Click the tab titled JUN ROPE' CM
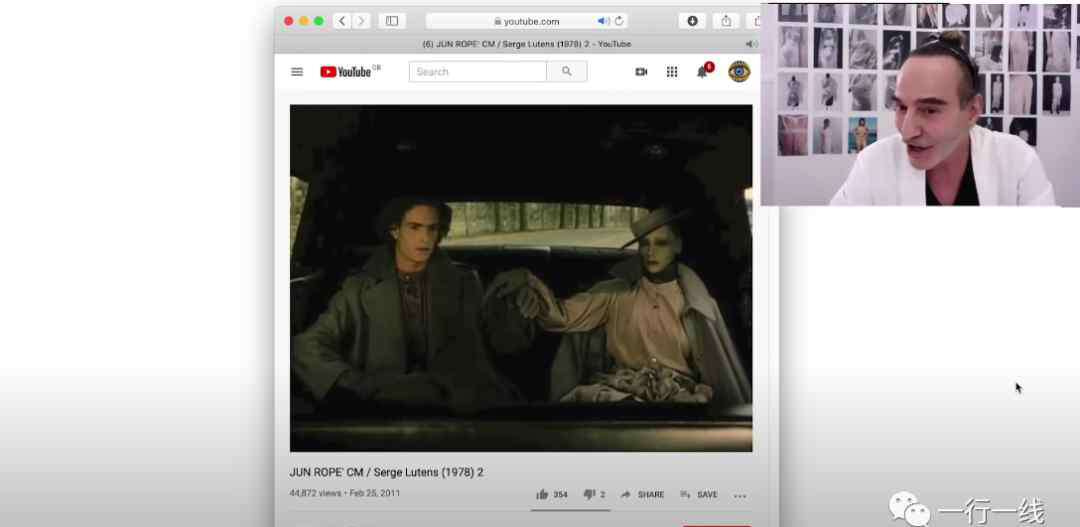This screenshot has width=1080, height=527. pos(527,44)
